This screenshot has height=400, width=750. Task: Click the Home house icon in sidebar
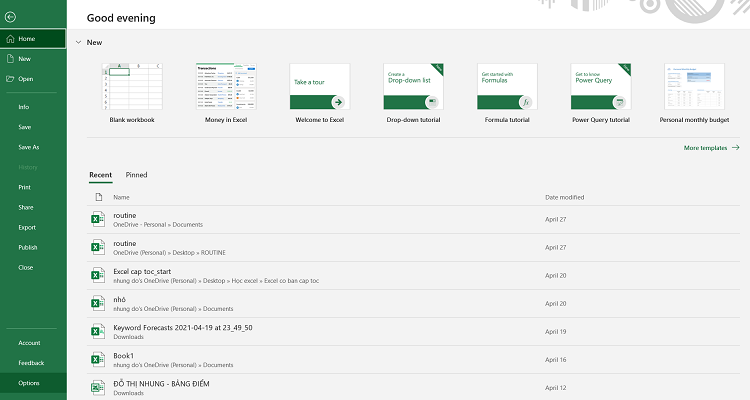10,39
